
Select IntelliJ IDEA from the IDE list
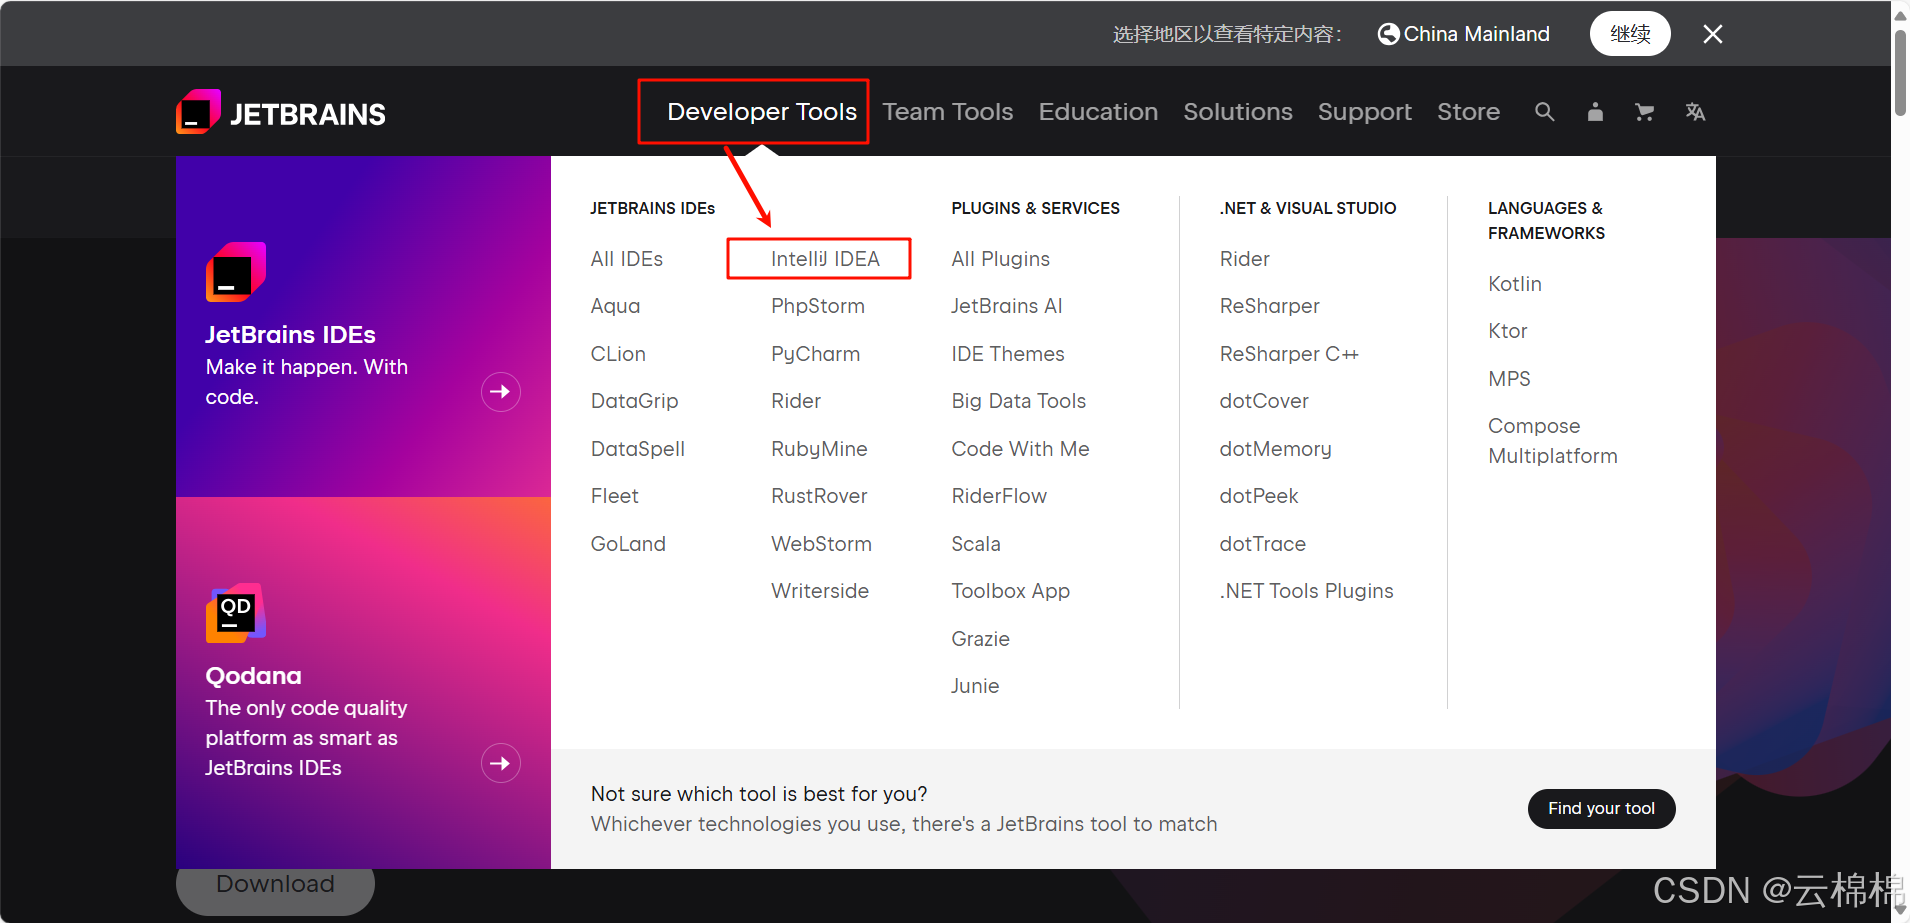click(825, 259)
